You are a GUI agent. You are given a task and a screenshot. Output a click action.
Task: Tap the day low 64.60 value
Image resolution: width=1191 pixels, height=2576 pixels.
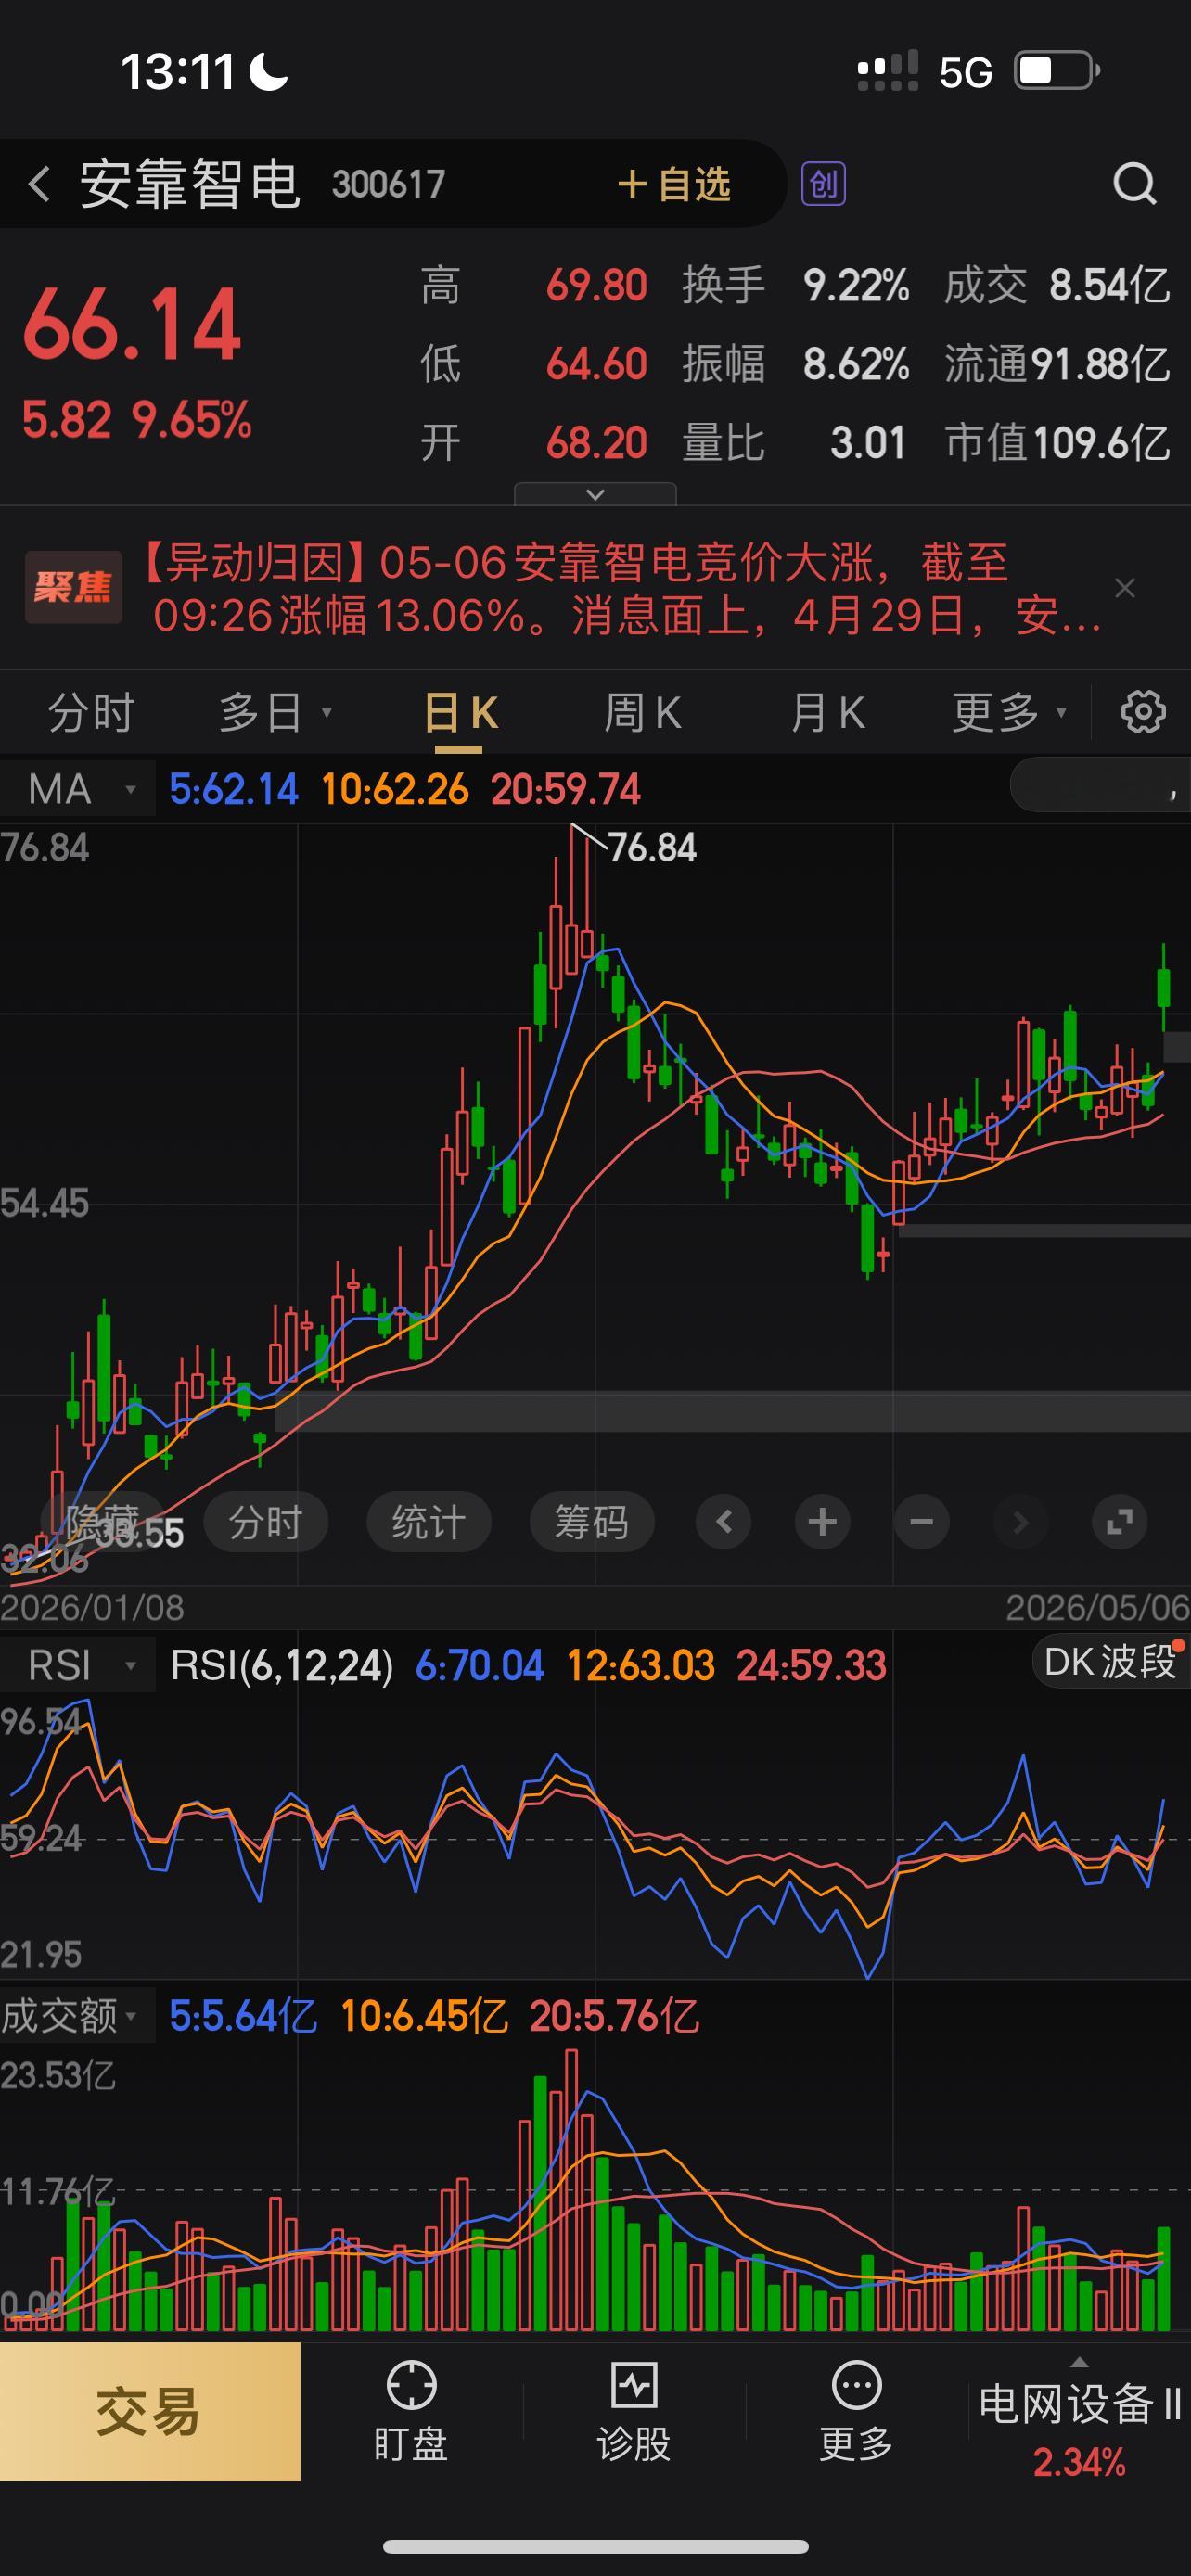pos(597,364)
